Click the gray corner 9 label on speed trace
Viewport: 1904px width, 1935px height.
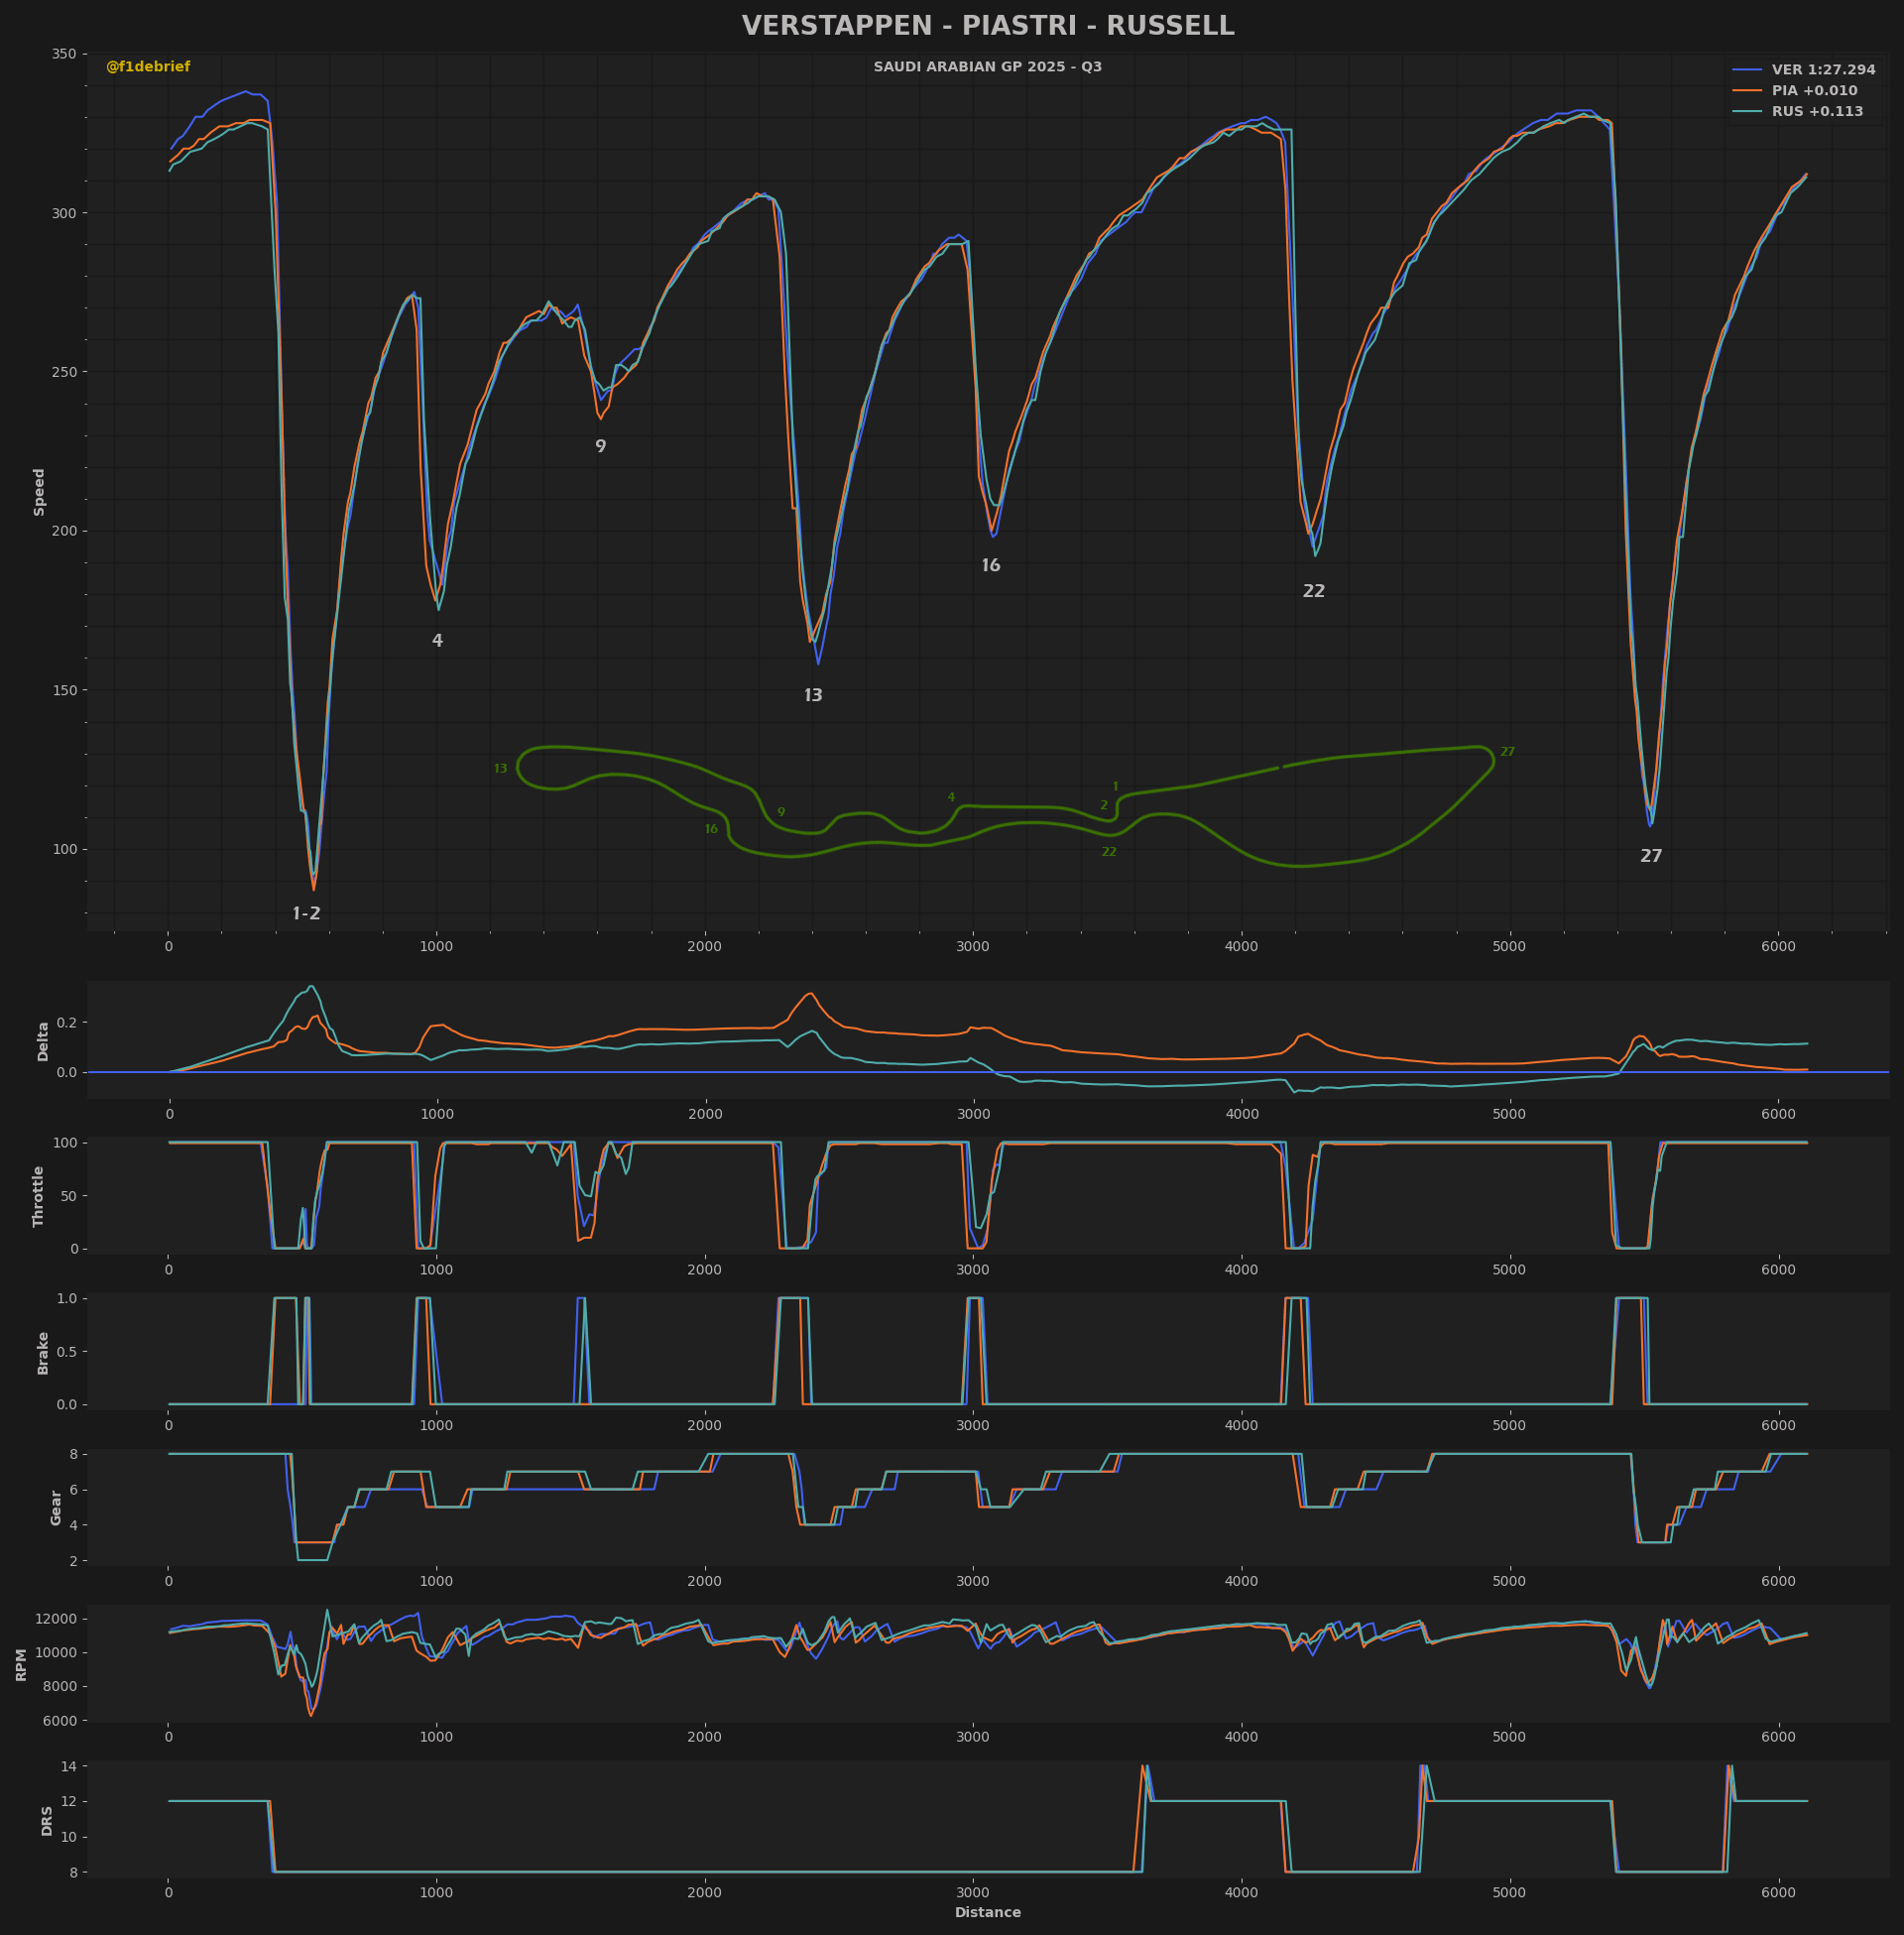[601, 447]
